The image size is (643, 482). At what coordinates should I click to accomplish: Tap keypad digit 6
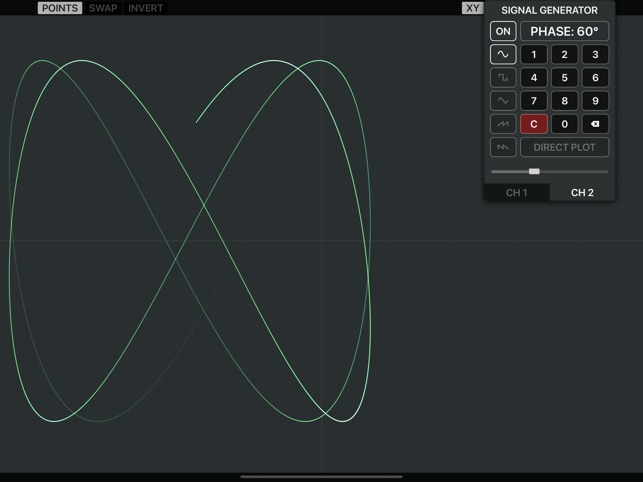(595, 78)
